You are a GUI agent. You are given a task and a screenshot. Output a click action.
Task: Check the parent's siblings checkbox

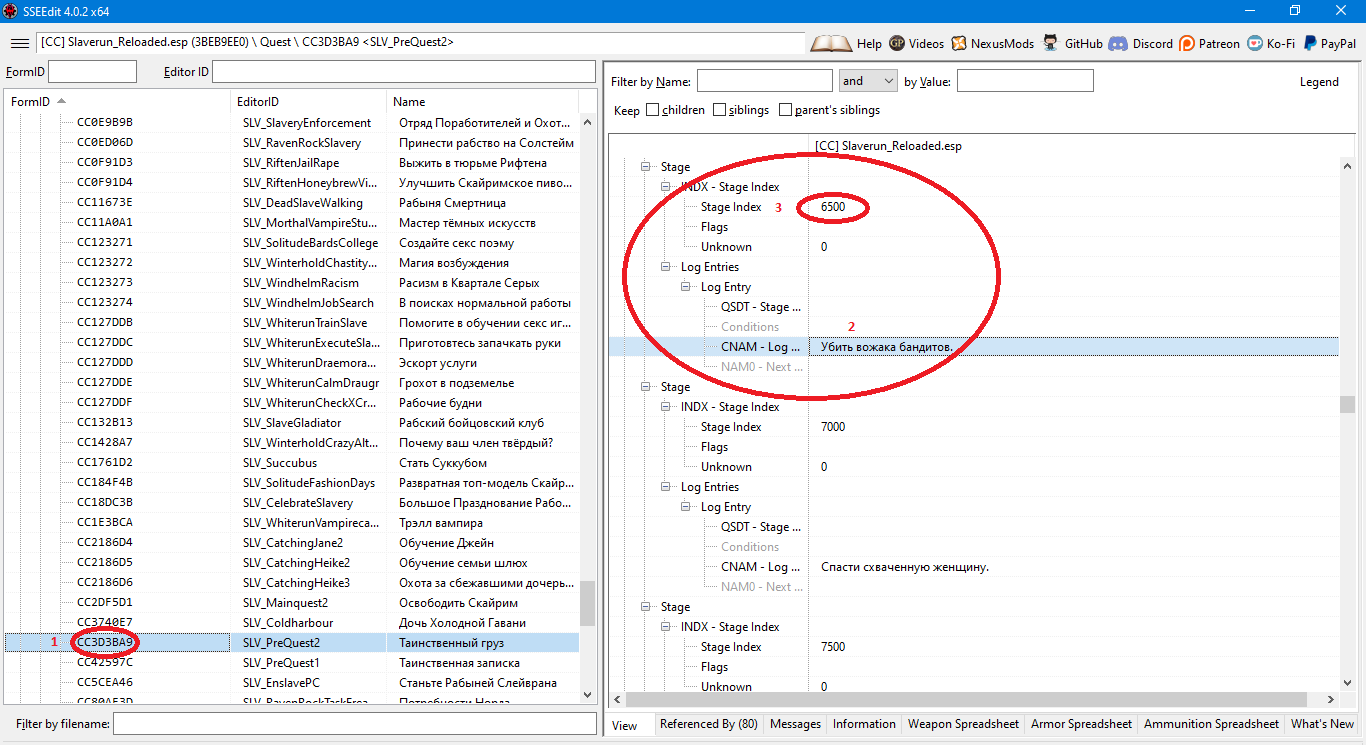[786, 110]
